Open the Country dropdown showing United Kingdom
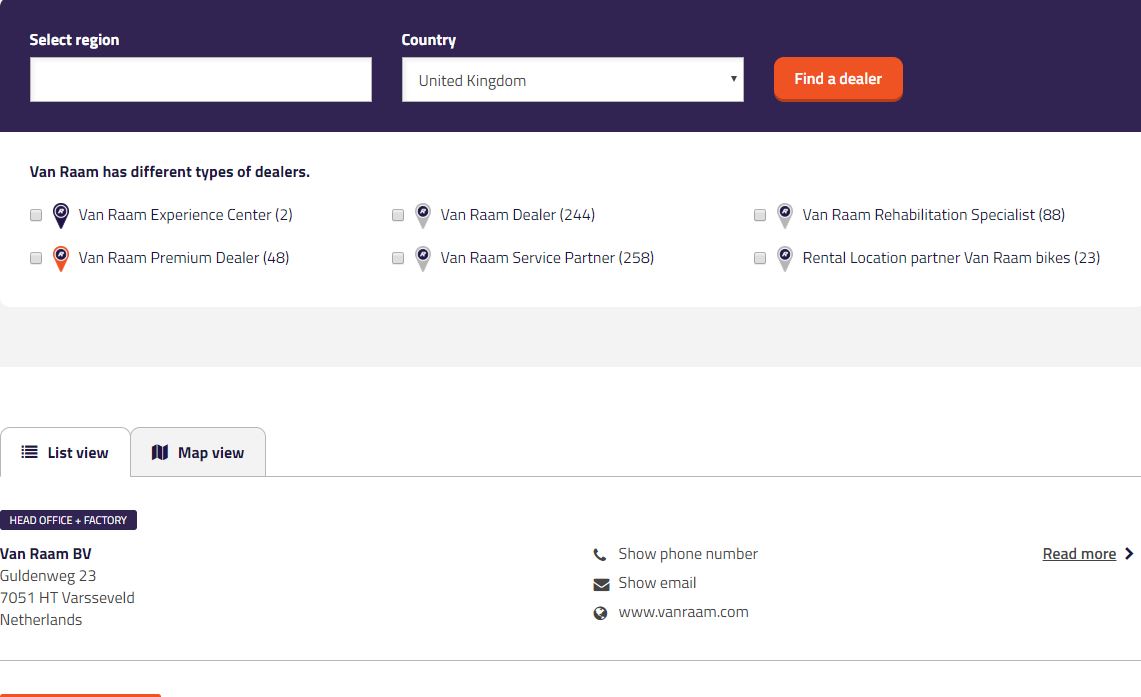Screen dimensions: 1141x697 point(573,79)
